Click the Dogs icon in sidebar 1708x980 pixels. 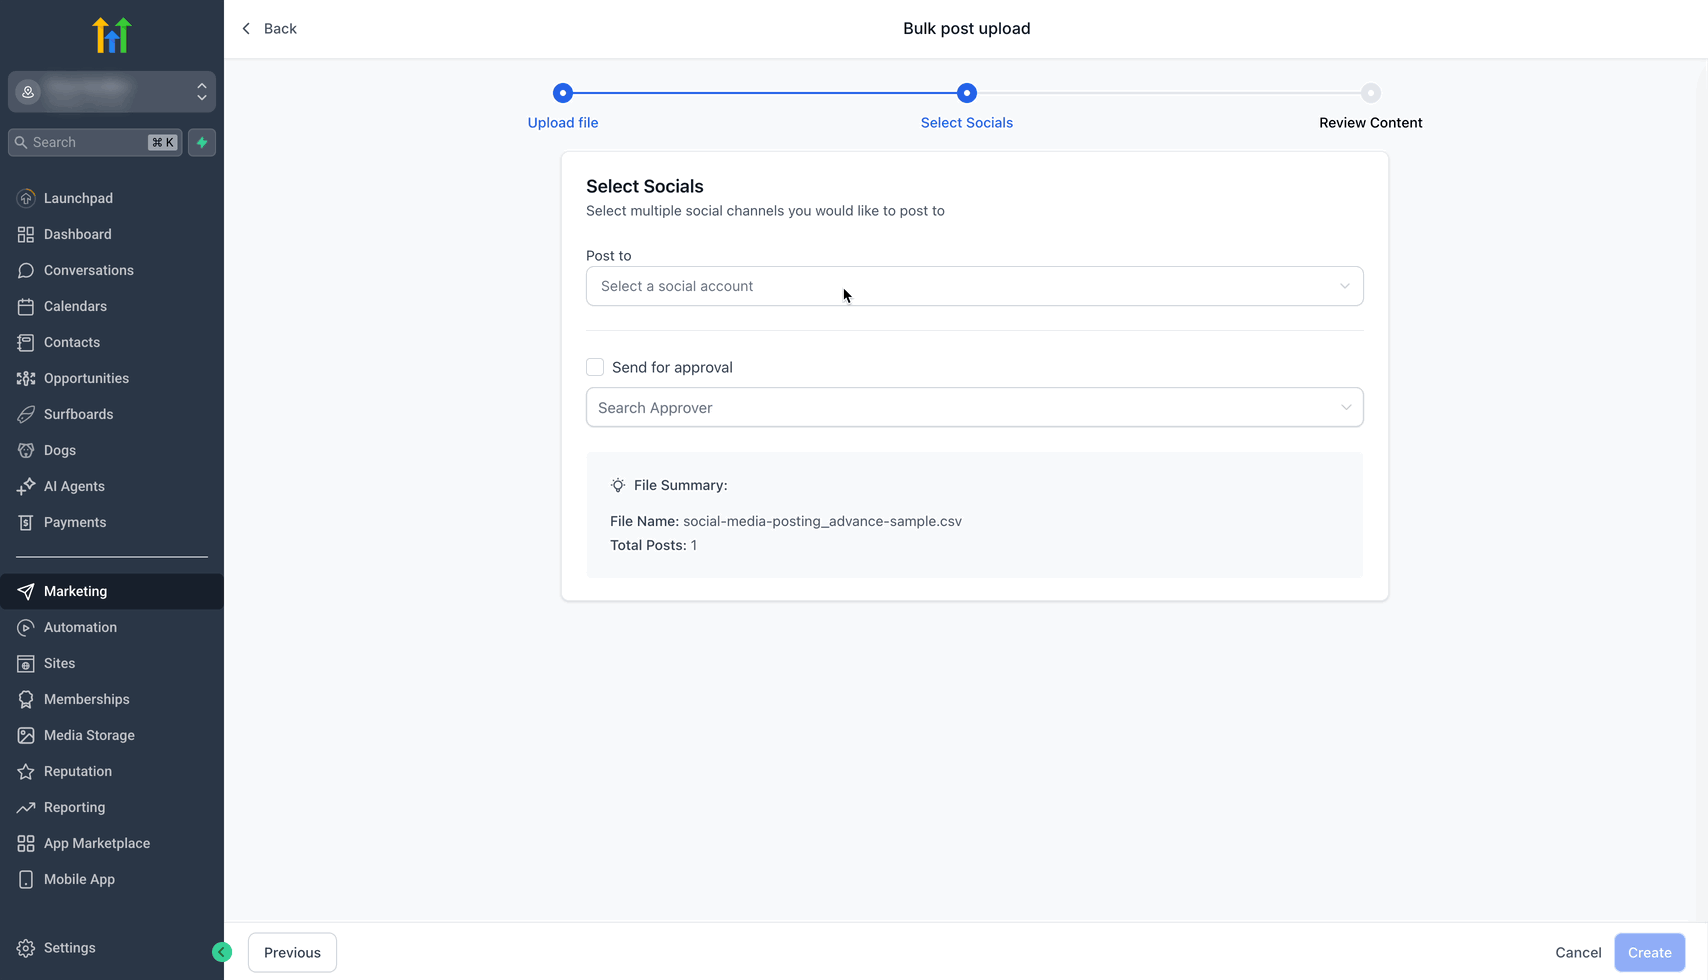coord(26,450)
